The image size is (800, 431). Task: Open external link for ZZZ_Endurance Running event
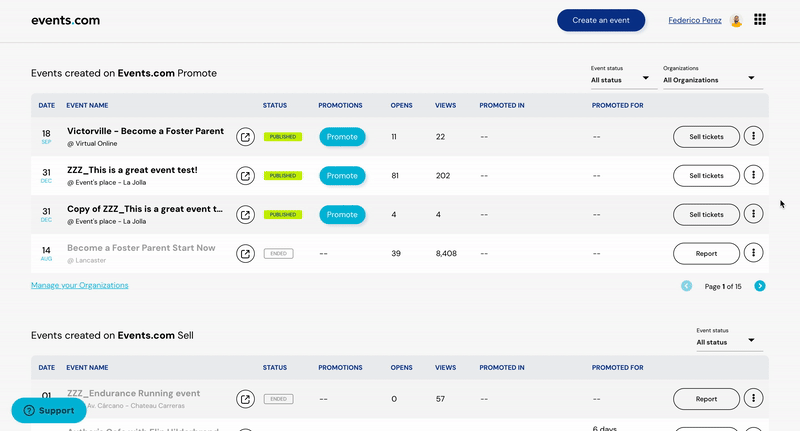[245, 399]
